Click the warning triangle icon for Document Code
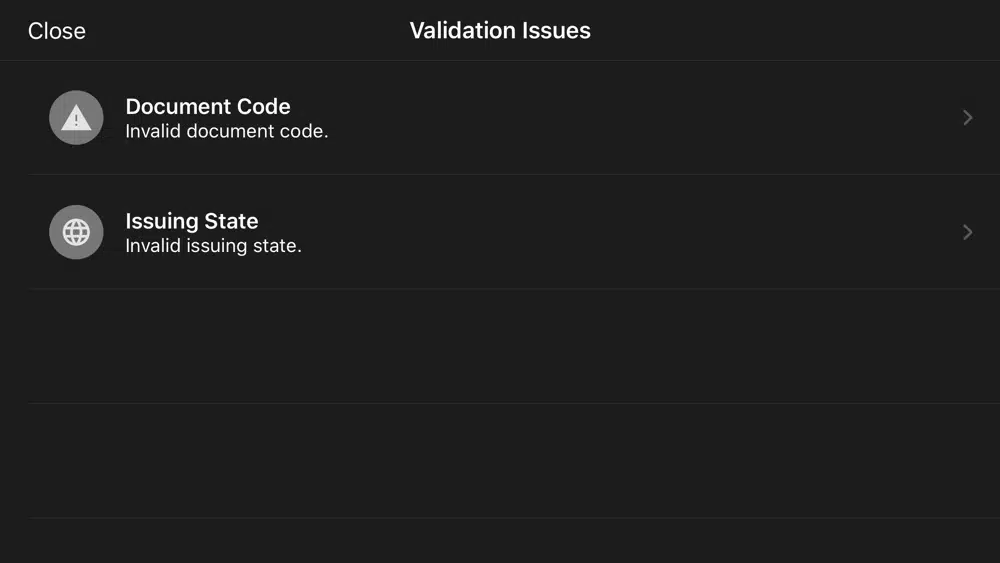 76,117
